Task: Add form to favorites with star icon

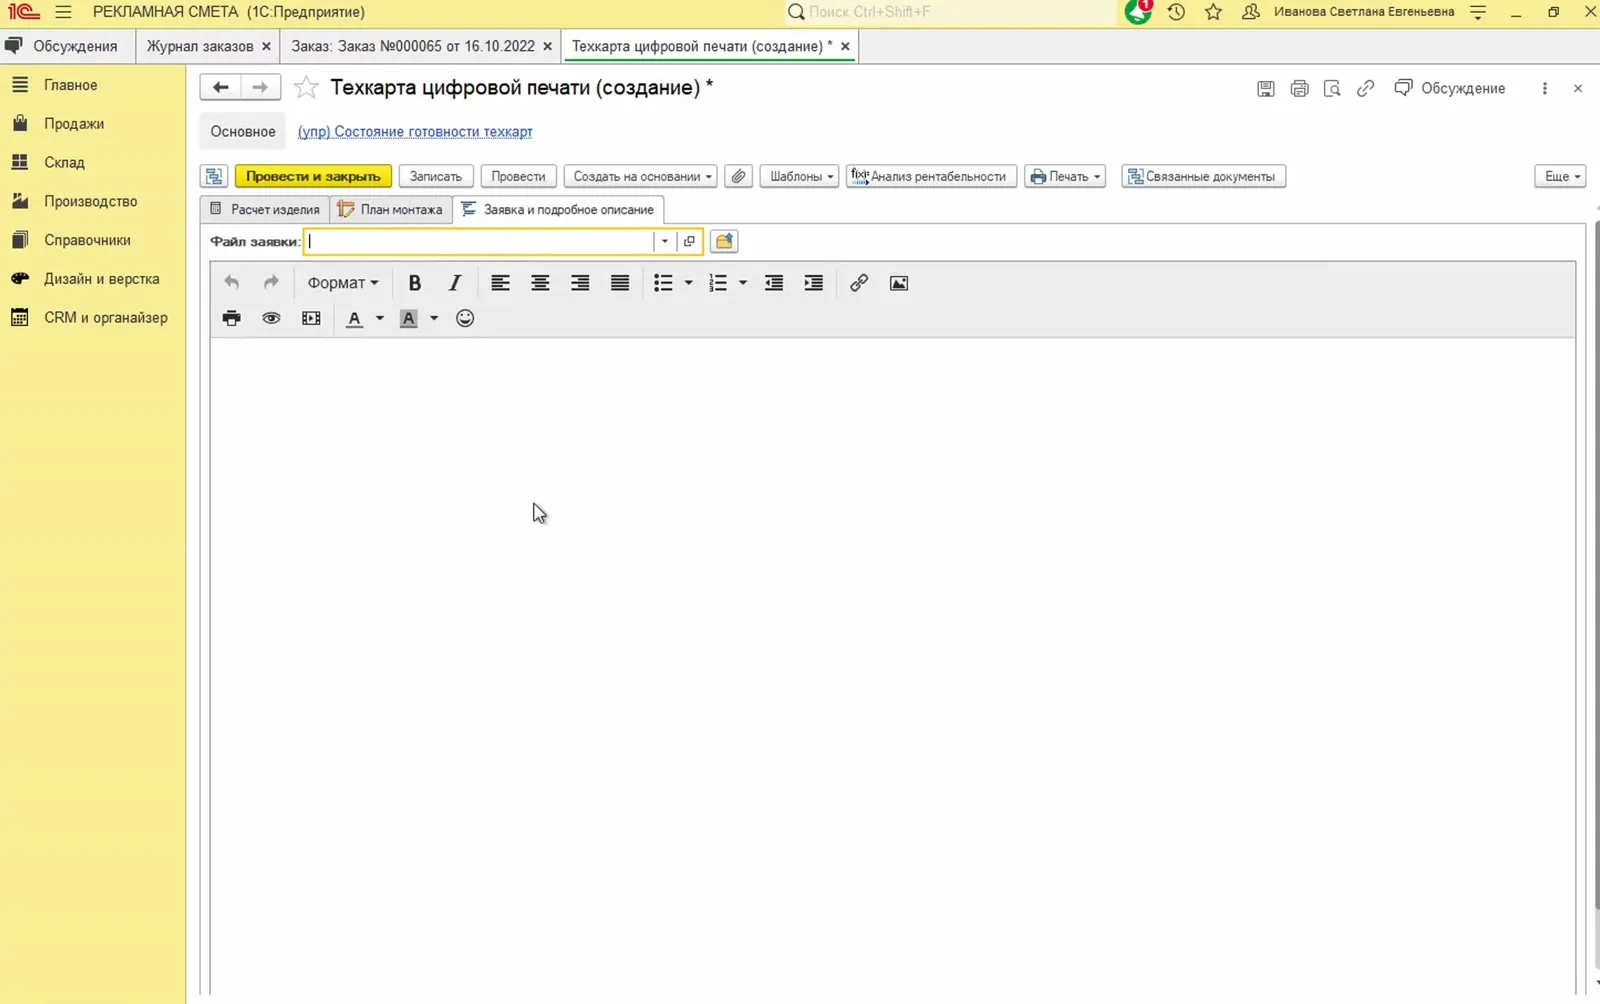Action: 306,87
